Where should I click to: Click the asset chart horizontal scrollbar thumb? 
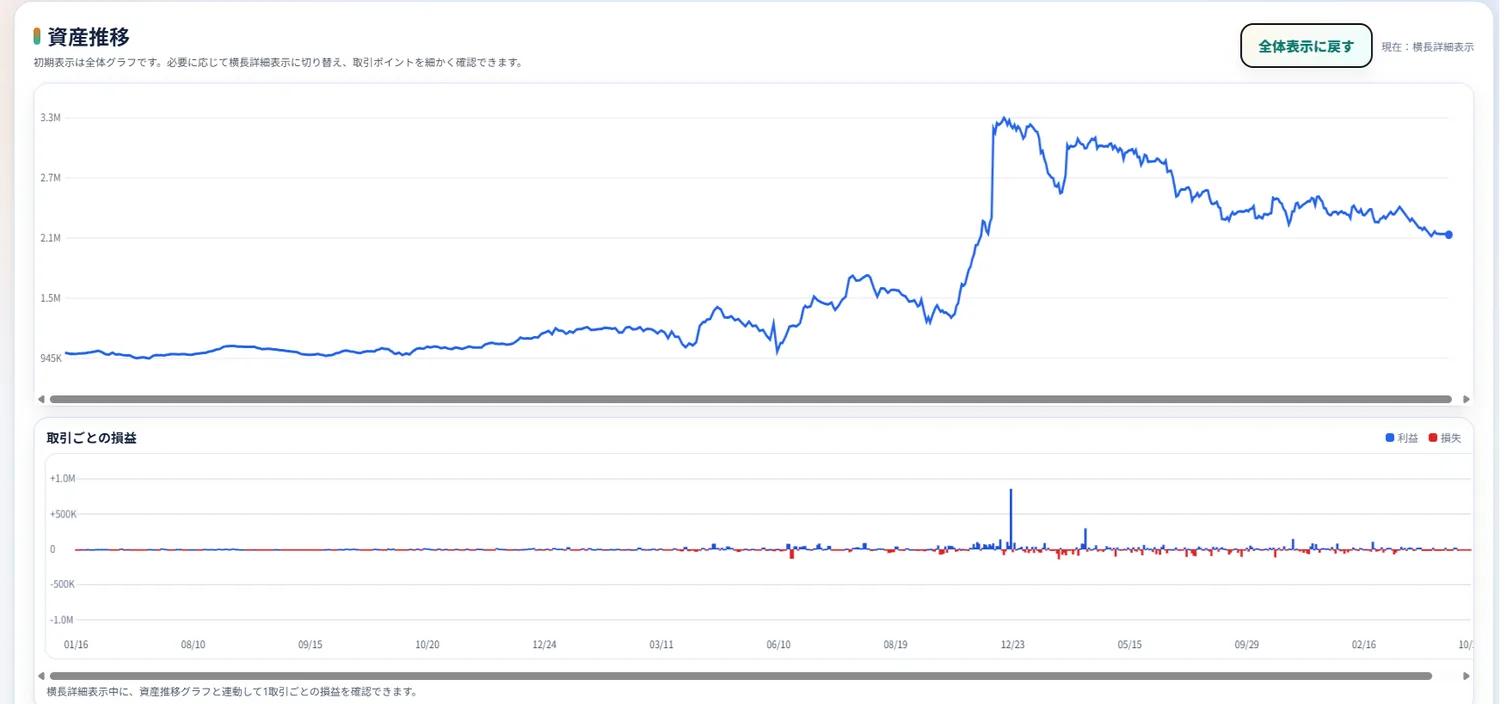click(x=750, y=399)
